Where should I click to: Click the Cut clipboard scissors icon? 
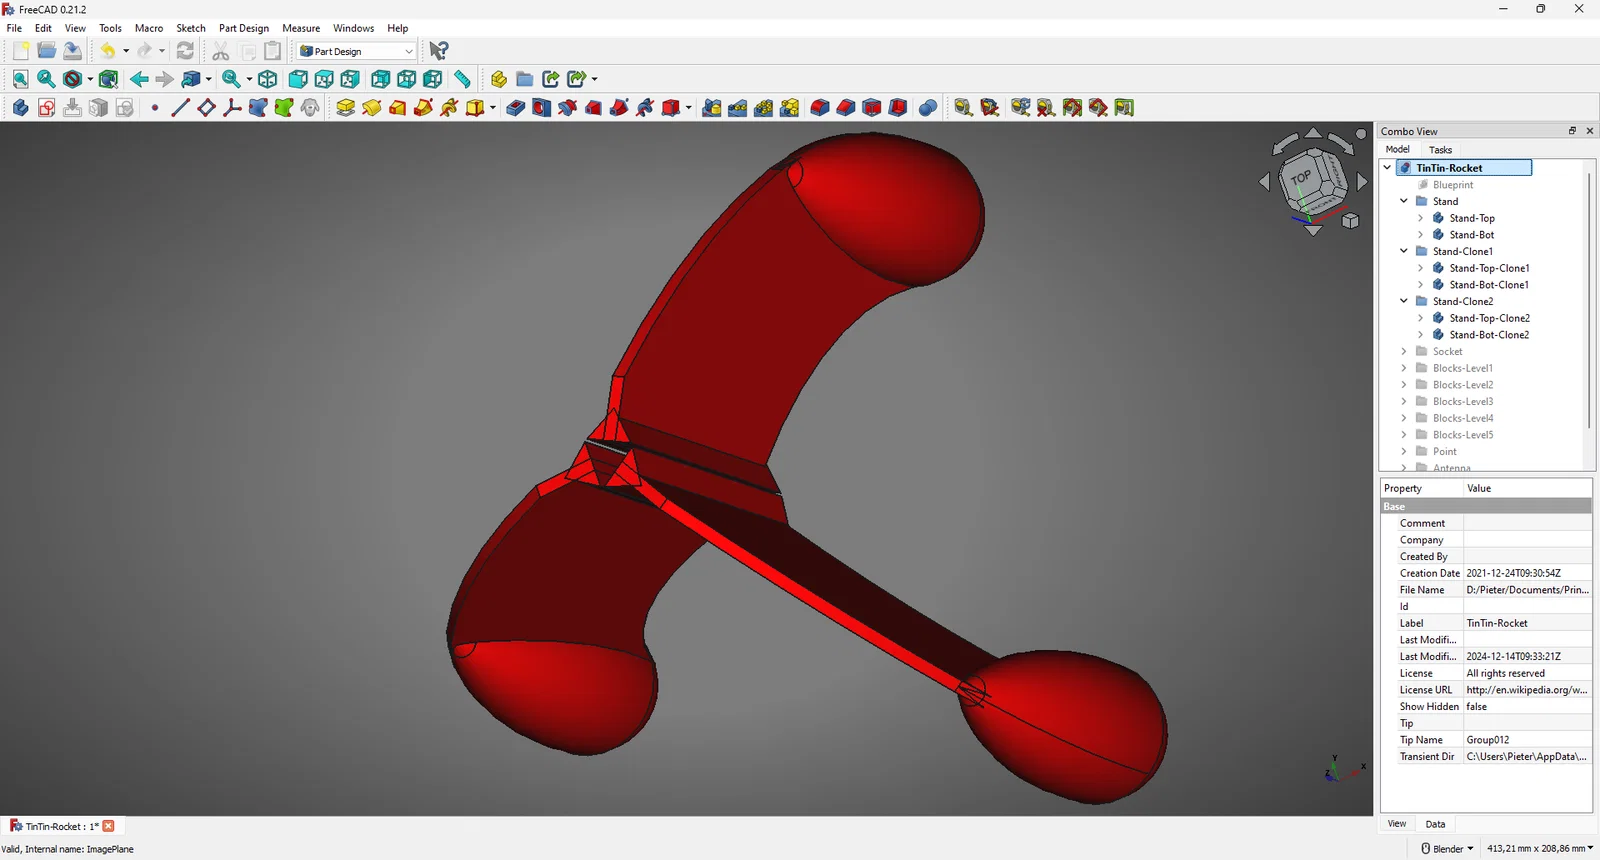tap(221, 51)
